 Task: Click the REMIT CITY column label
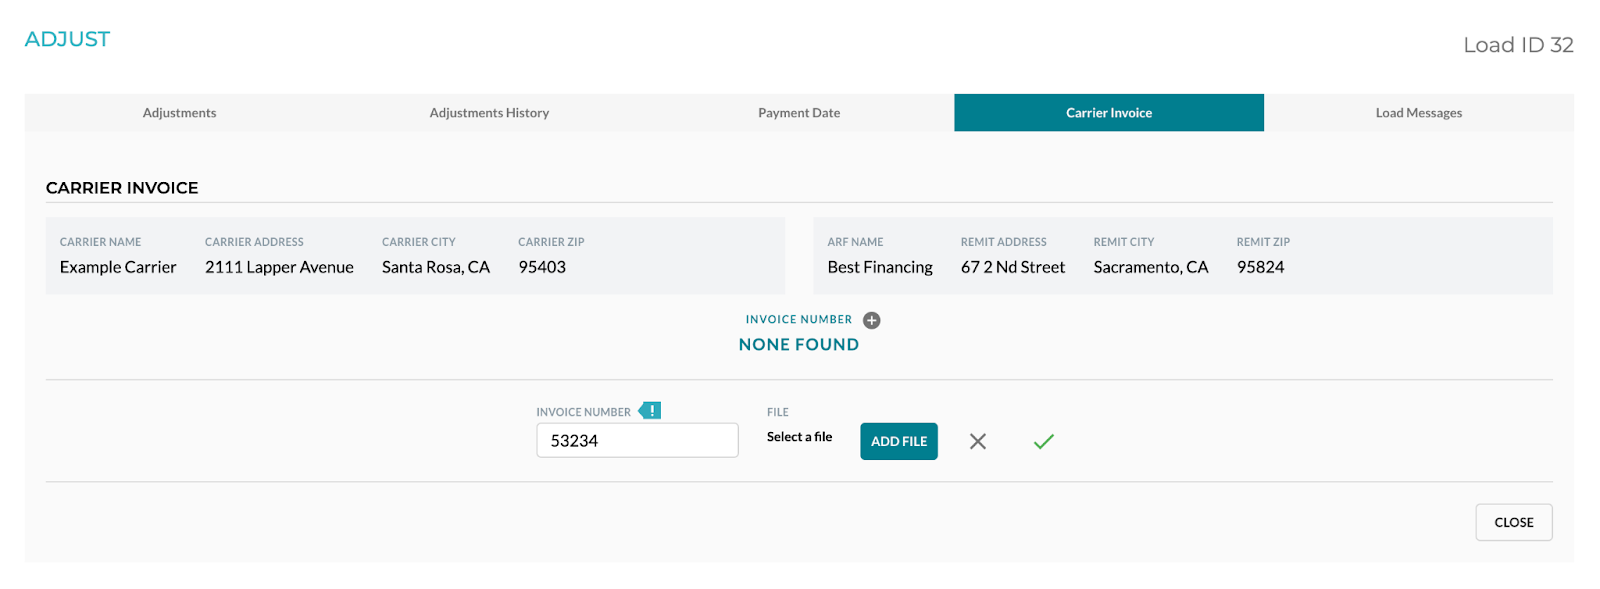(1124, 242)
